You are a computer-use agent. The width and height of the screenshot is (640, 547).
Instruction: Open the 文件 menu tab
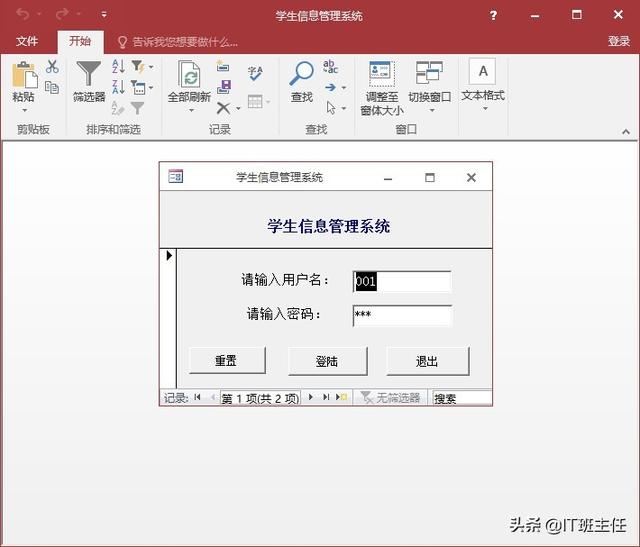pyautogui.click(x=27, y=41)
